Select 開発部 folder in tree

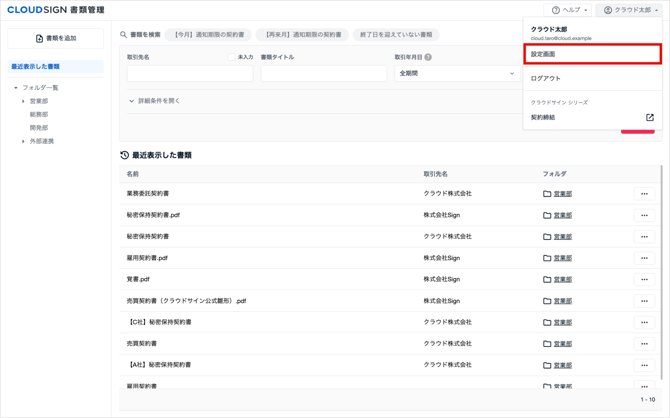point(39,128)
